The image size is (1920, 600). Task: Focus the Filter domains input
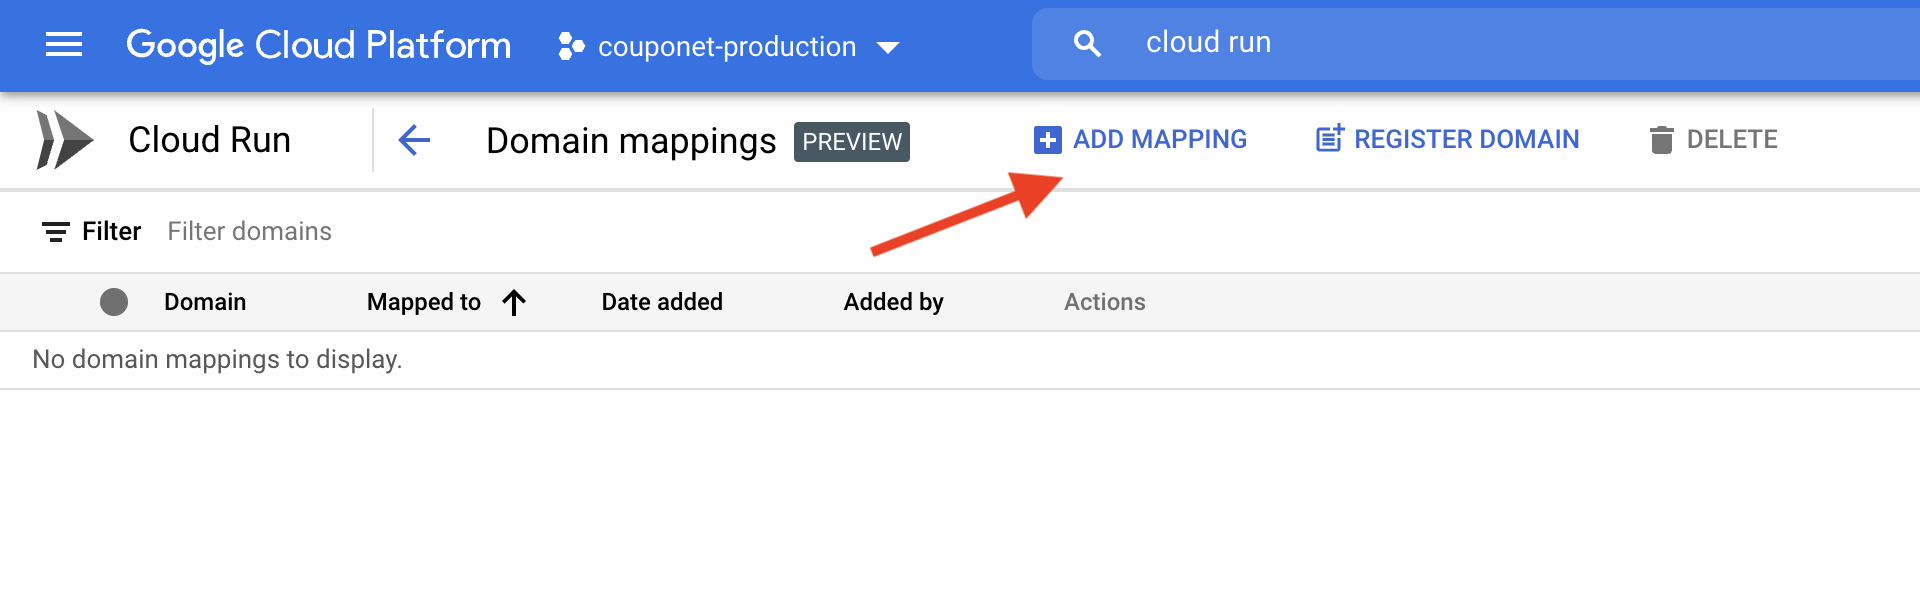tap(250, 232)
